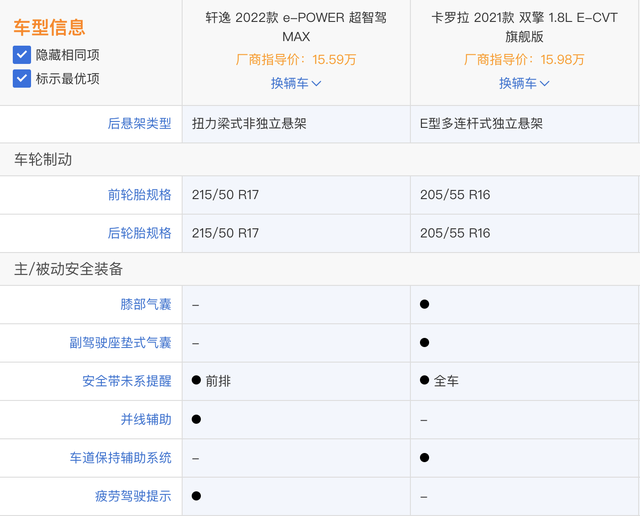Click the 全车 value in 安全带未系提醒 row
Screen dimensions: 640x516
(446, 381)
